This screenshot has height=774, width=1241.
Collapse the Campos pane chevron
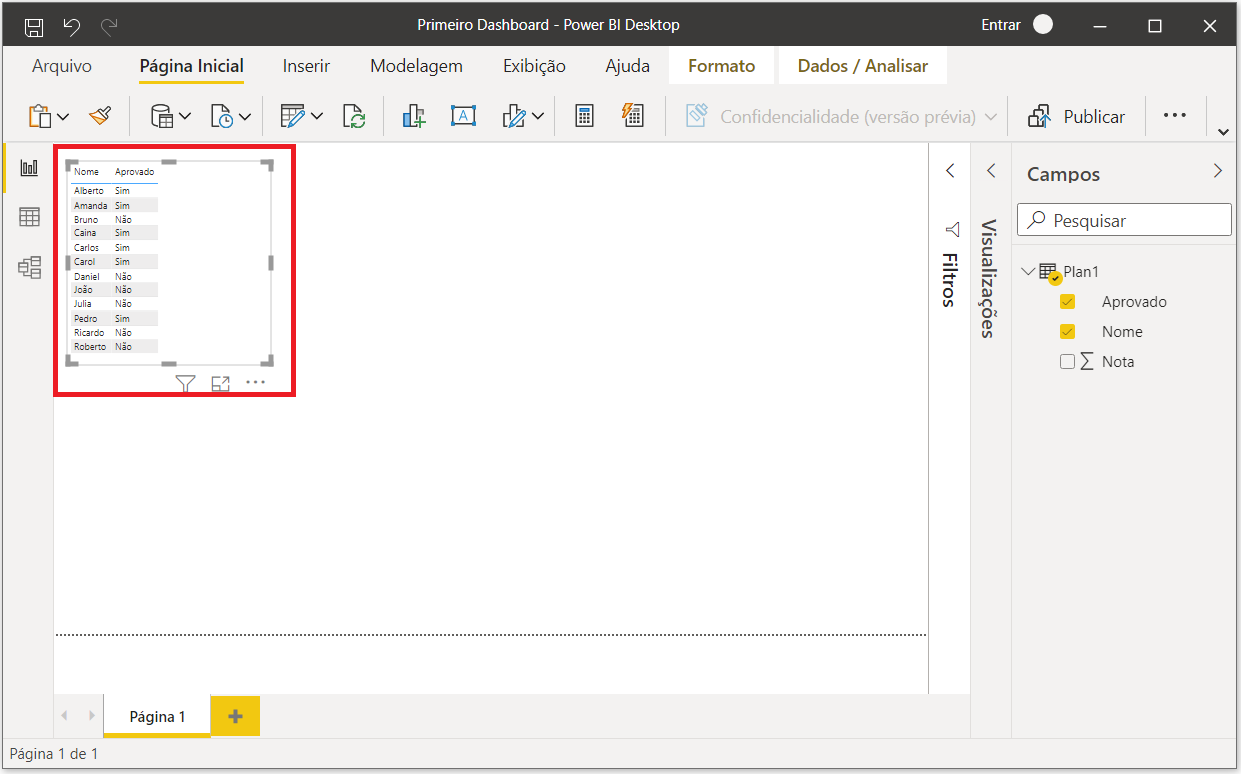tap(1217, 171)
